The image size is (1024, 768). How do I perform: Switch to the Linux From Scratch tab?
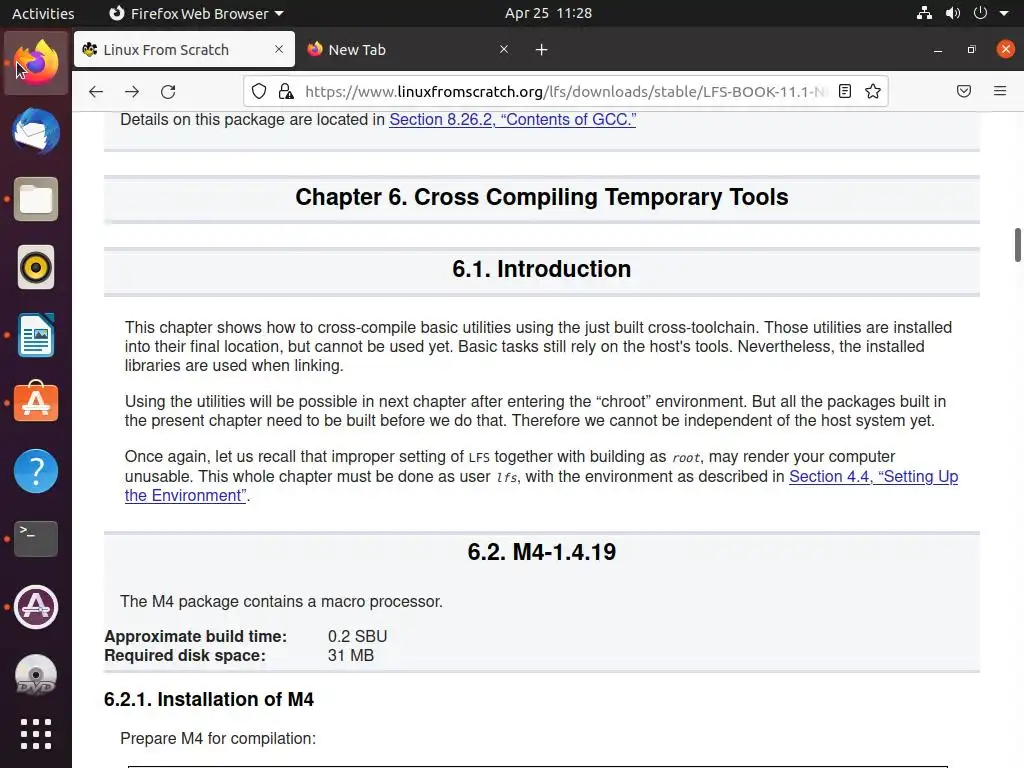coord(184,50)
